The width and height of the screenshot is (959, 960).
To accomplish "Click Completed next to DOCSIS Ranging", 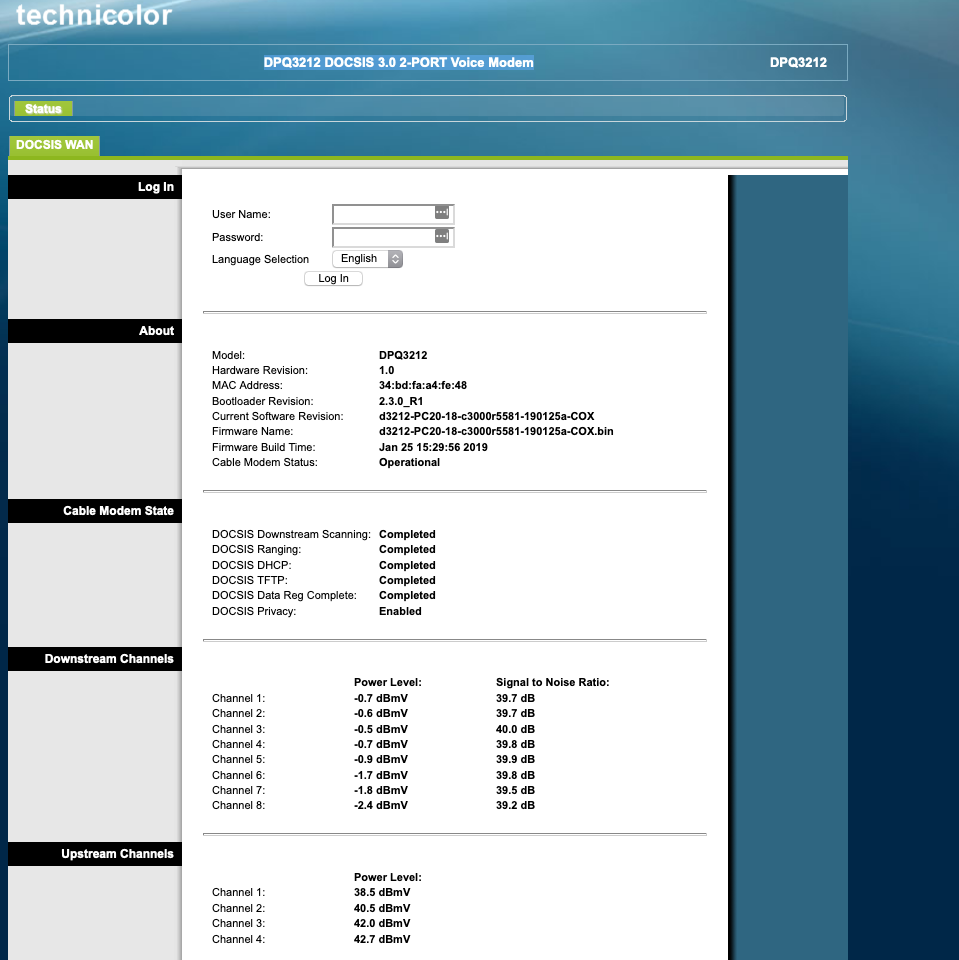I will click(407, 549).
